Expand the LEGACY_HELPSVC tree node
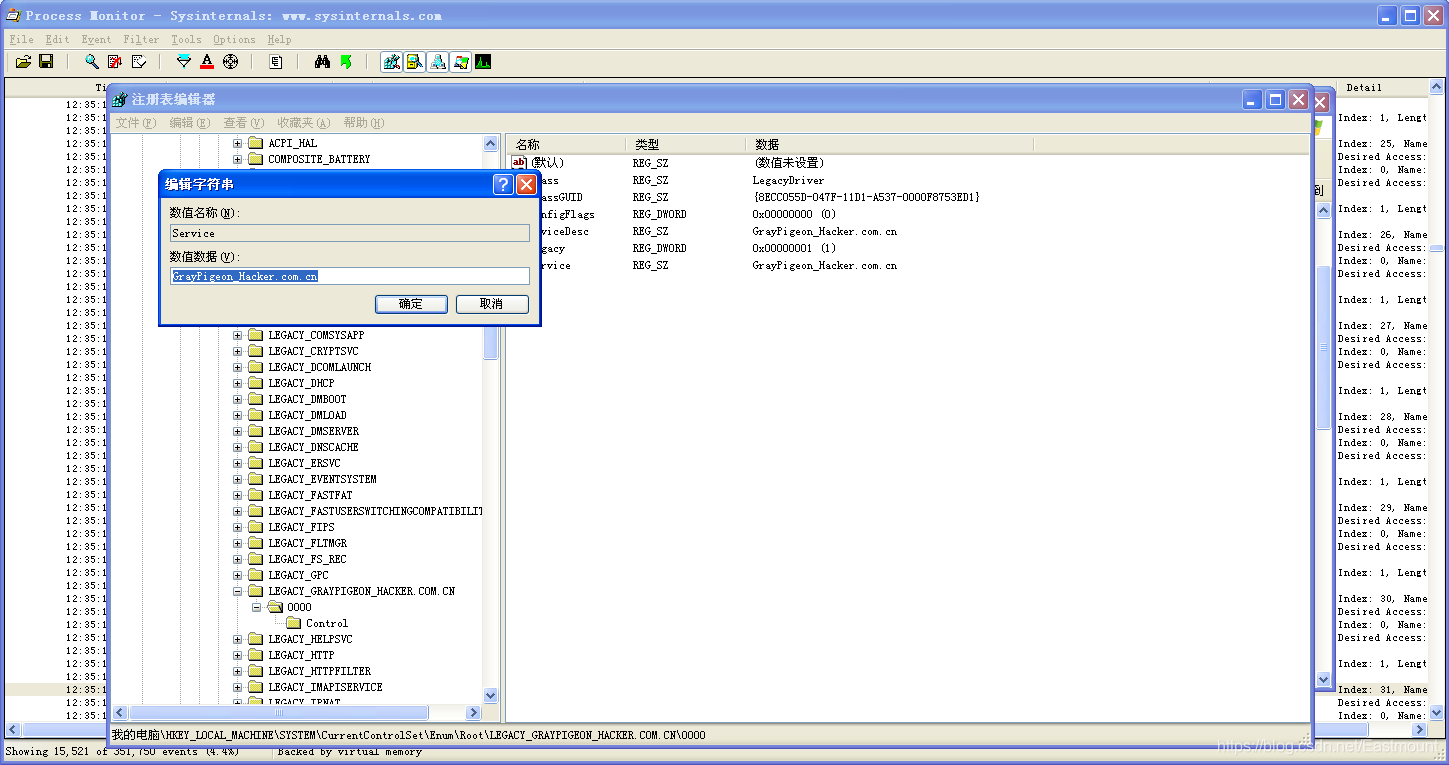Image resolution: width=1449 pixels, height=765 pixels. 238,639
